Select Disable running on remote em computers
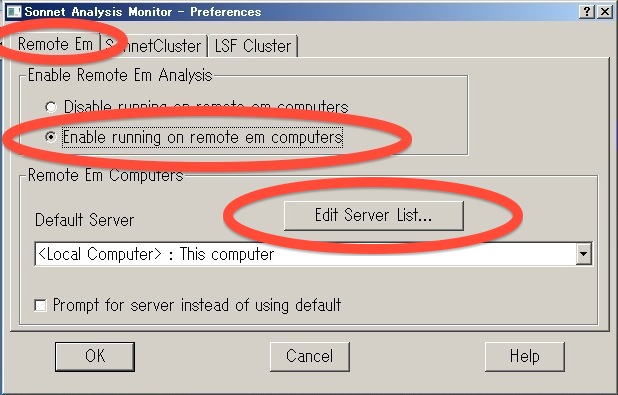The image size is (618, 395). coord(51,107)
